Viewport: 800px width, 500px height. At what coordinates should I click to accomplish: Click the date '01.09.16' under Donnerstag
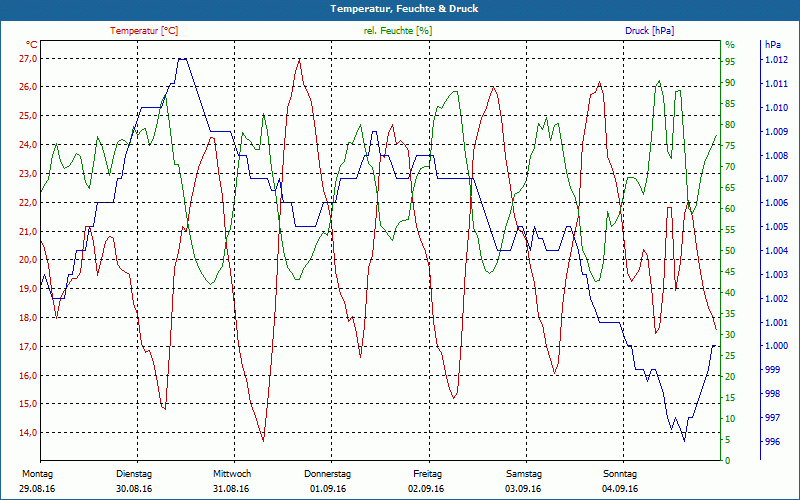[x=328, y=489]
